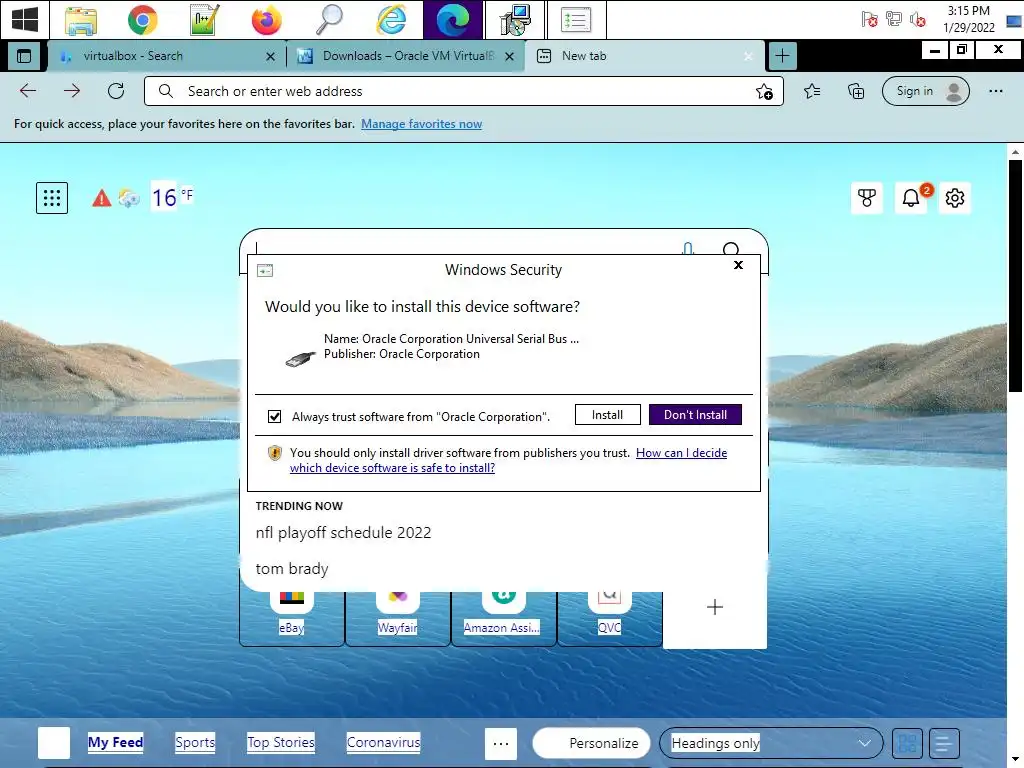Close the Downloads Oracle VM tab
The image size is (1024, 768).
point(510,57)
